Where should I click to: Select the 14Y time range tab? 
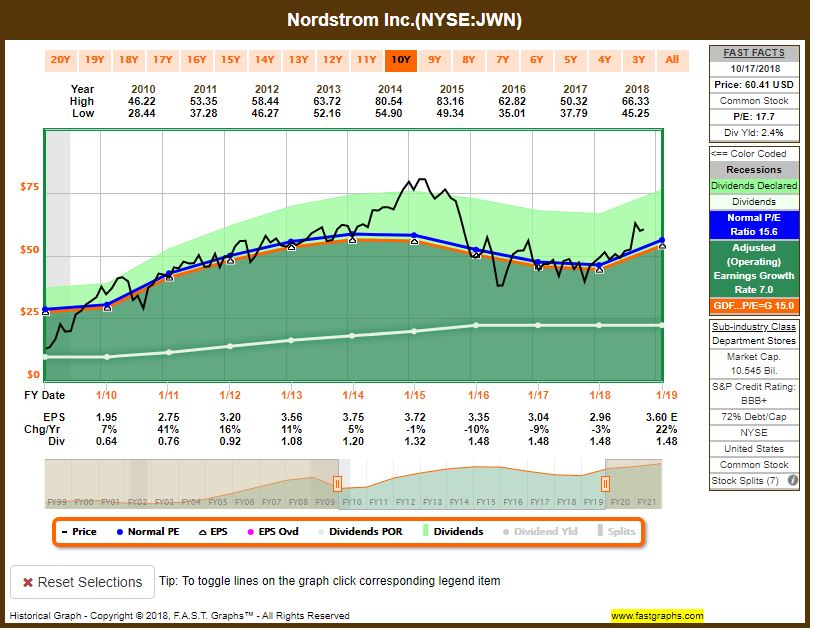(x=264, y=60)
